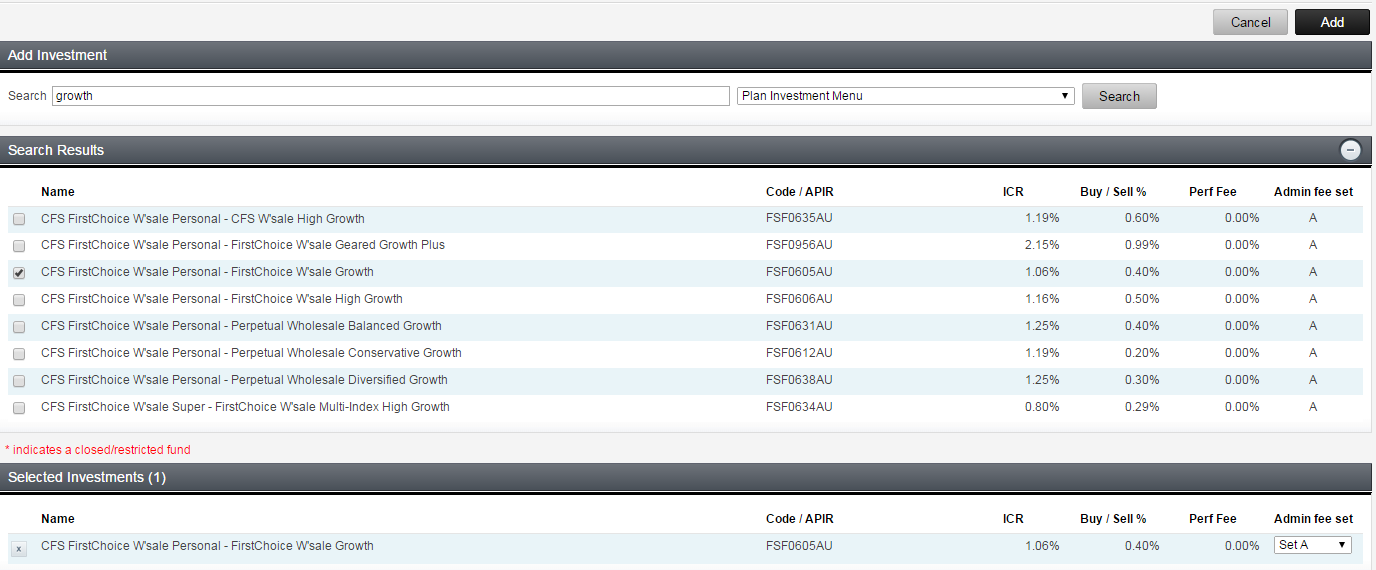The height and width of the screenshot is (570, 1376).
Task: Click Perpetual Wholesale Diversified Growth fund name
Action: tap(244, 380)
